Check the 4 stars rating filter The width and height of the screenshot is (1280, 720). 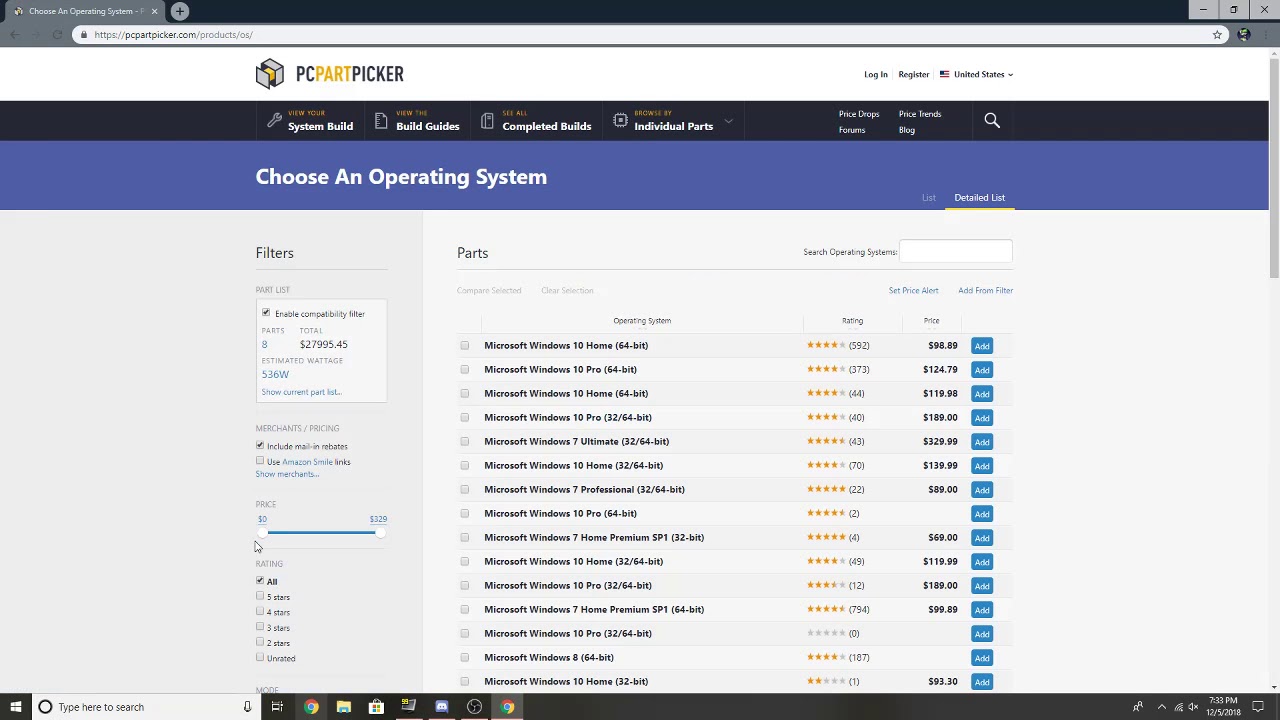(x=260, y=612)
